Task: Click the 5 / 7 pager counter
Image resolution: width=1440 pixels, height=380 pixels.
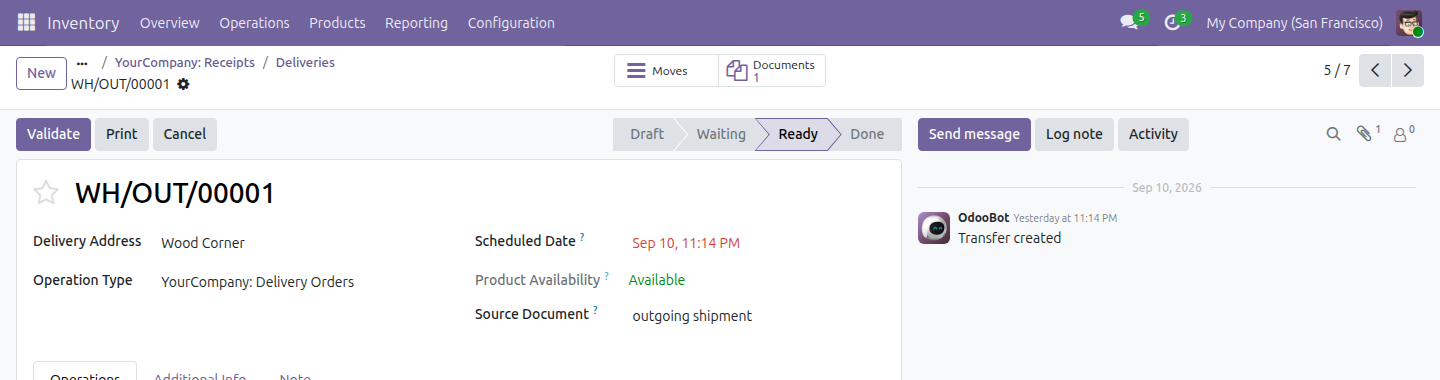Action: click(x=1337, y=70)
